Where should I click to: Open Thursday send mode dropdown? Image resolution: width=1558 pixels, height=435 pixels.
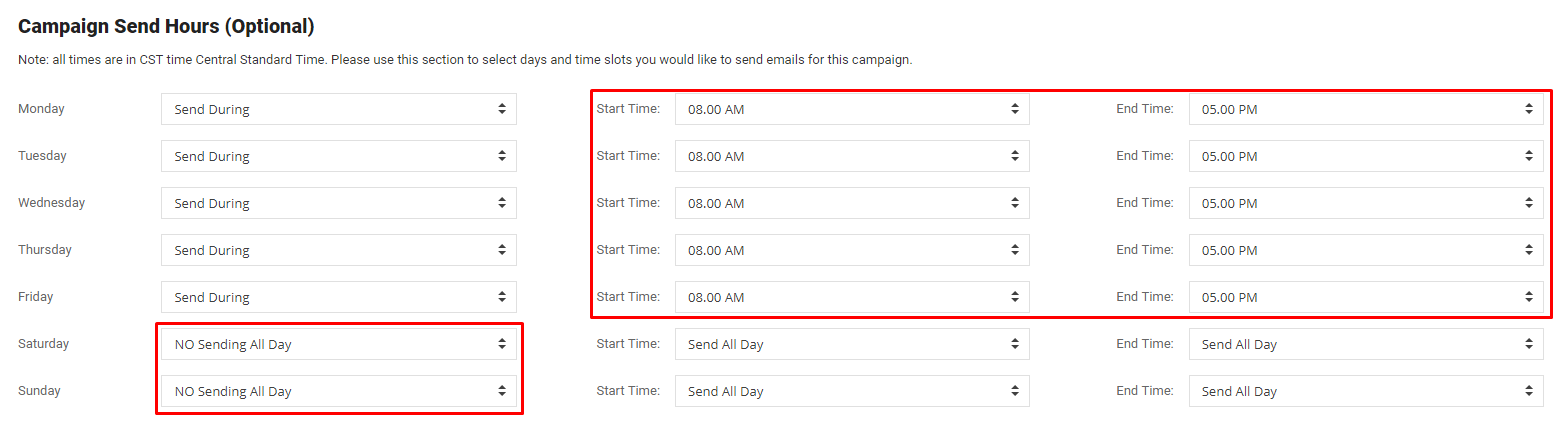[x=339, y=250]
